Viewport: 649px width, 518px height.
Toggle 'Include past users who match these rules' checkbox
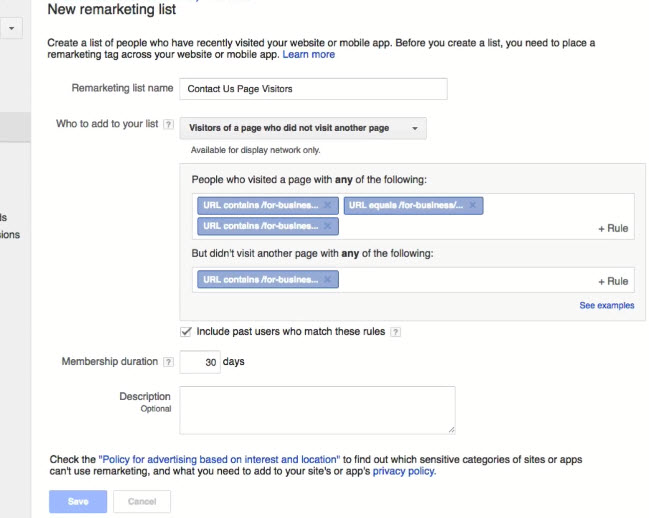186,331
